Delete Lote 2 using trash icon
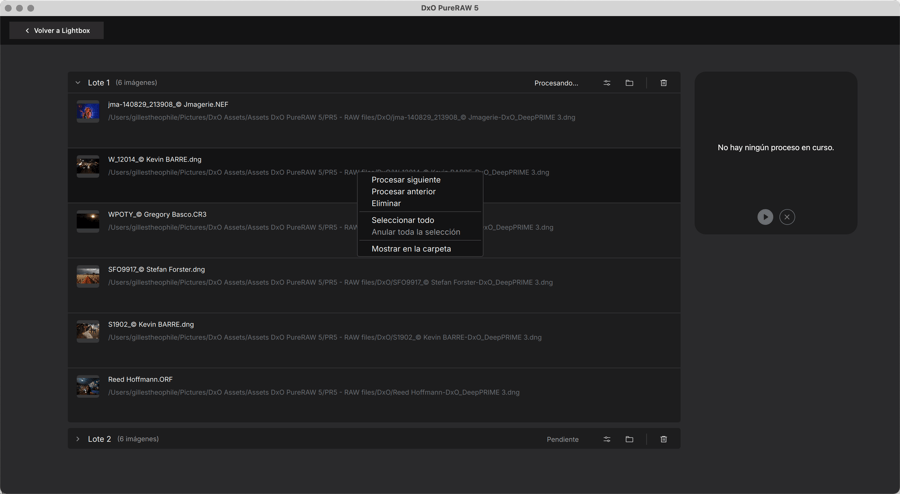900x494 pixels. click(x=663, y=439)
